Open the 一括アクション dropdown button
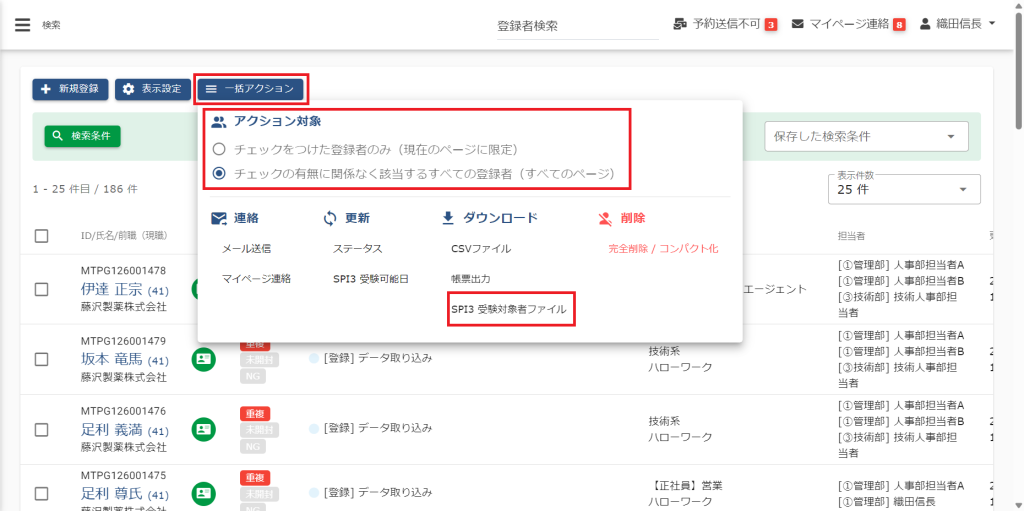 tap(251, 89)
